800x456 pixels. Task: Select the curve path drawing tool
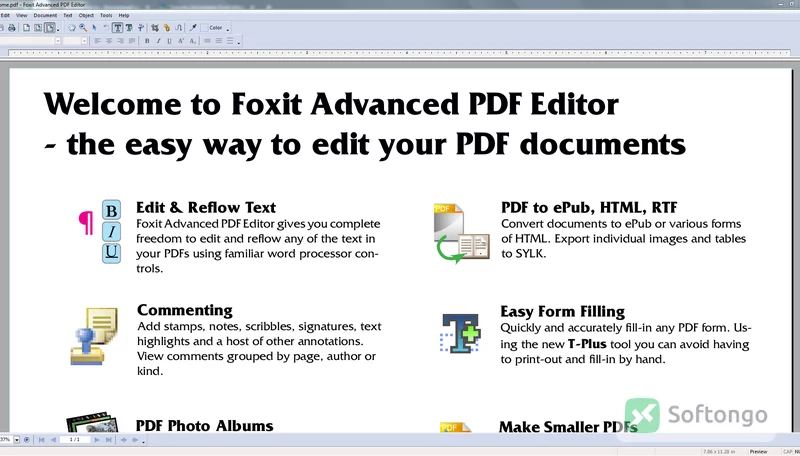pyautogui.click(x=179, y=28)
